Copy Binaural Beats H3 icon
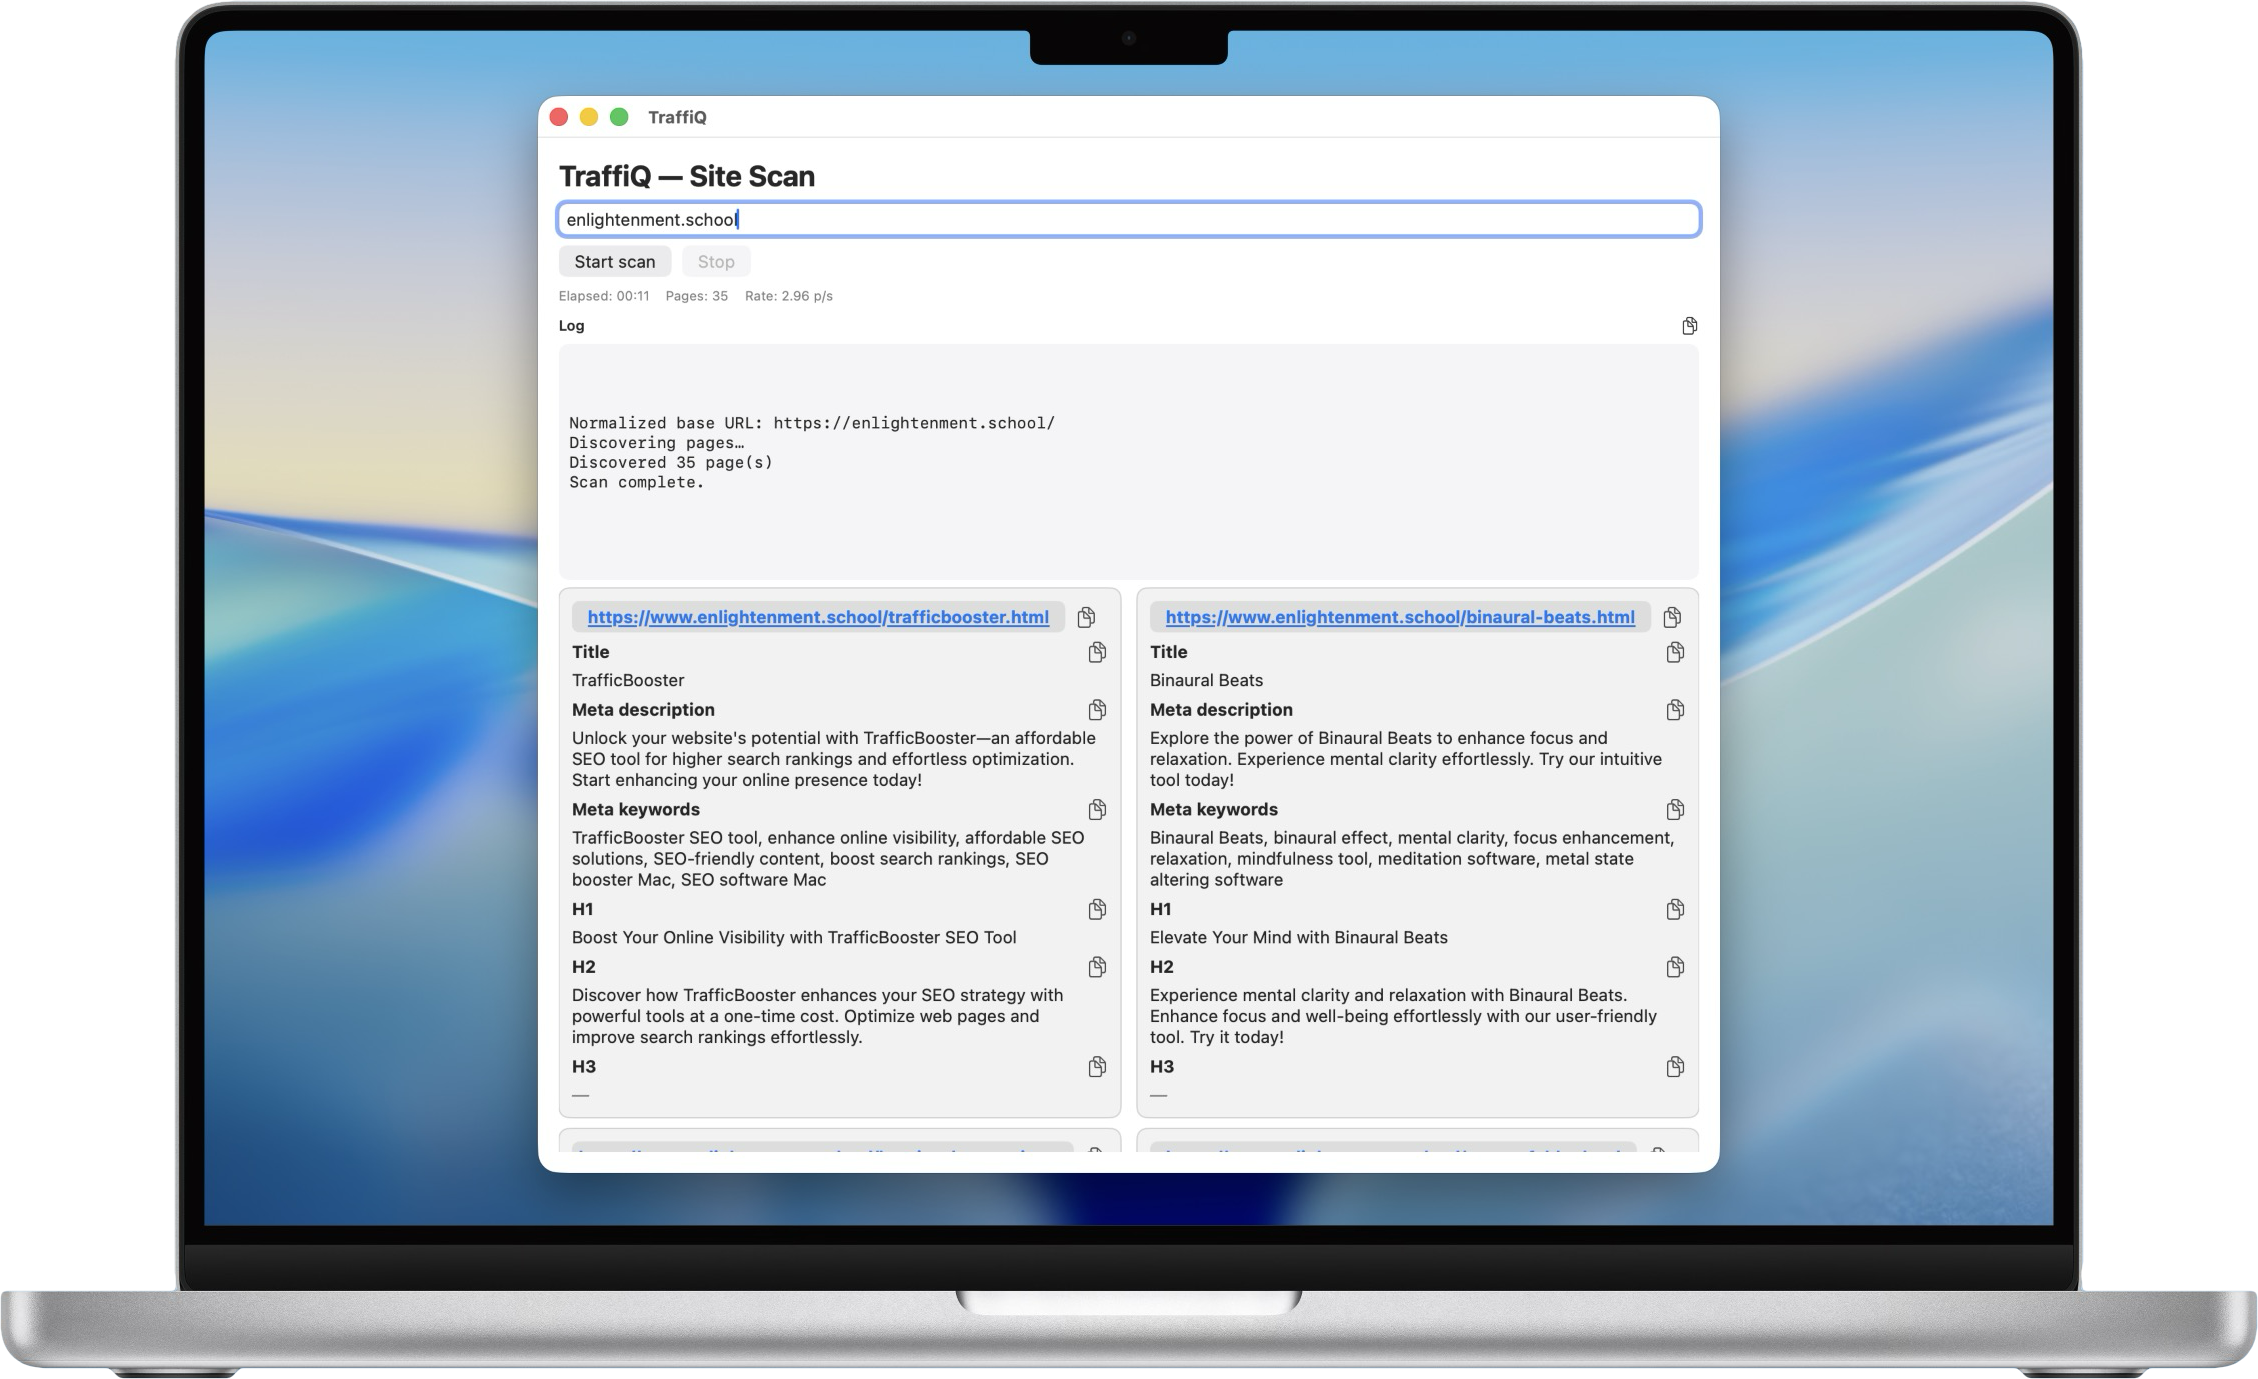2258x1379 pixels. click(1675, 1066)
